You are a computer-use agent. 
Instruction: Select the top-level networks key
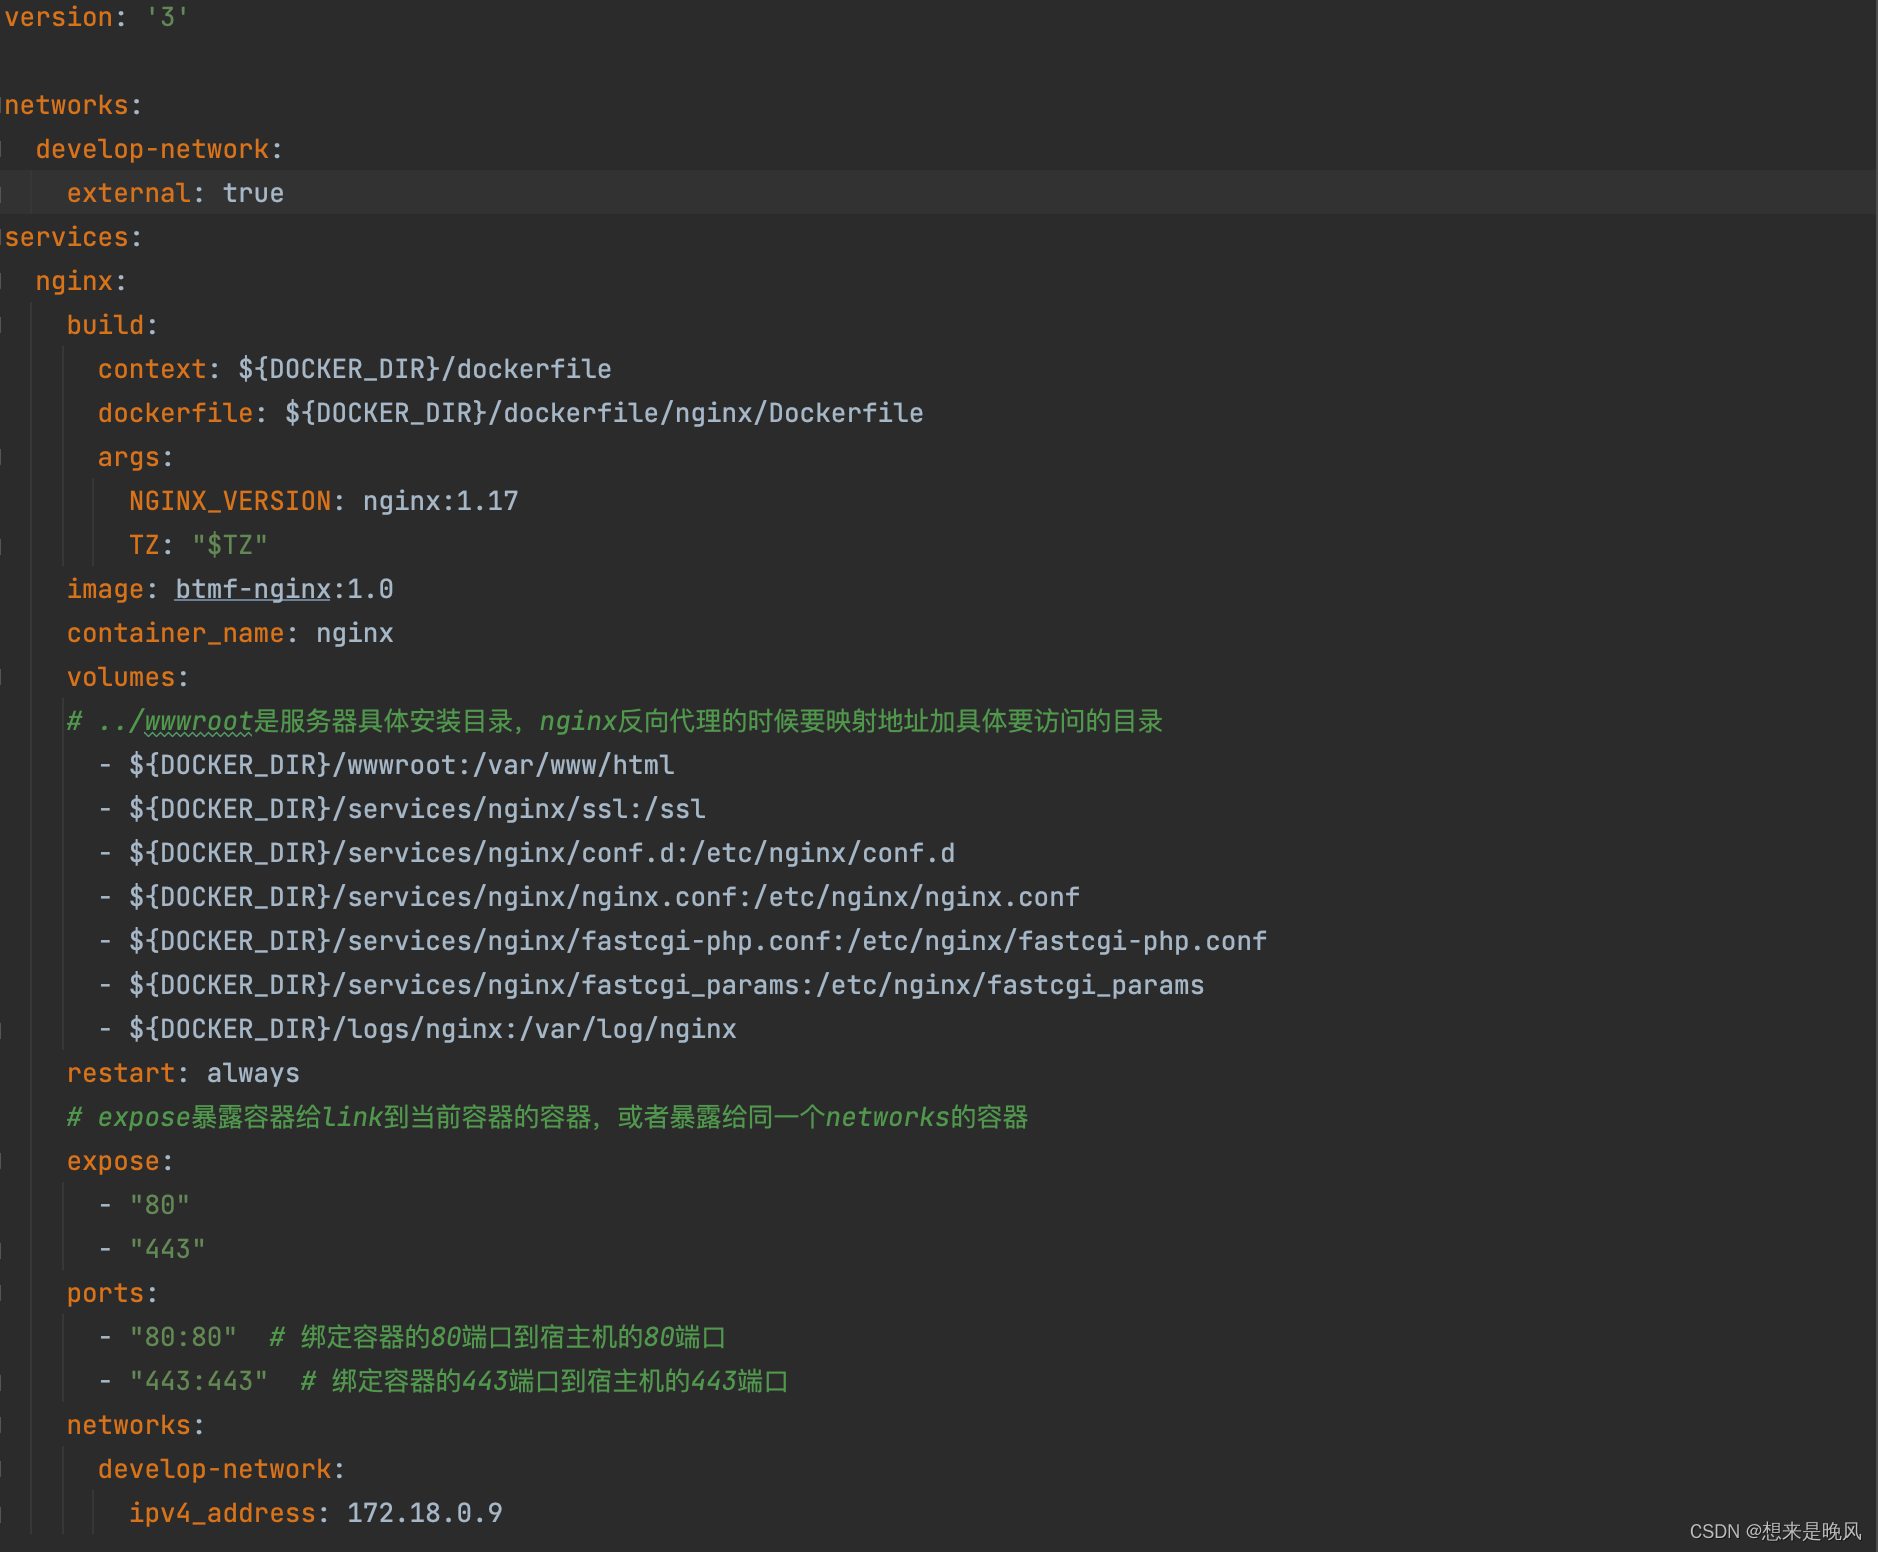point(67,105)
